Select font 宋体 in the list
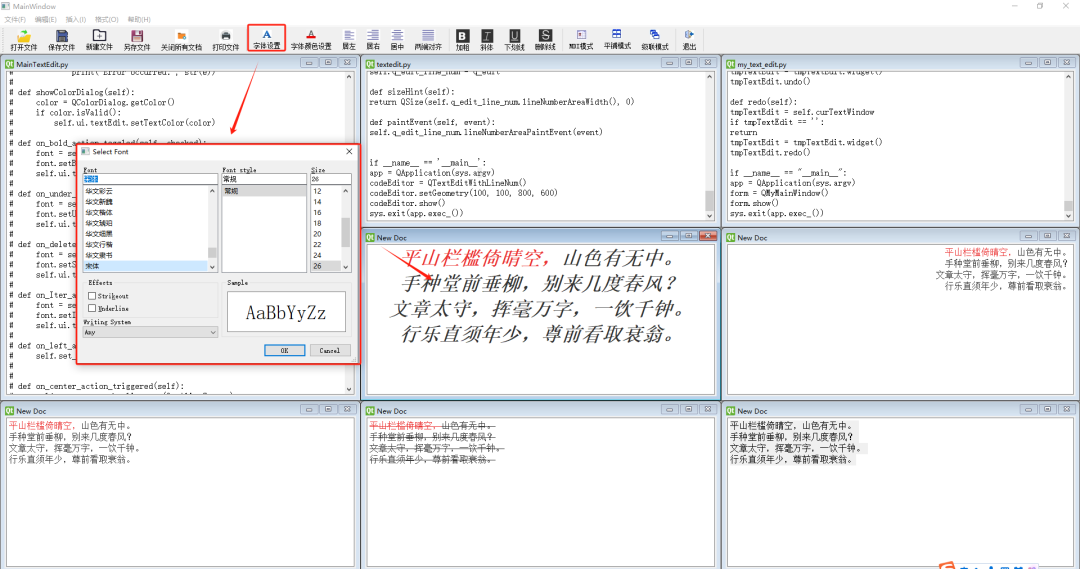The height and width of the screenshot is (569, 1080). point(145,266)
